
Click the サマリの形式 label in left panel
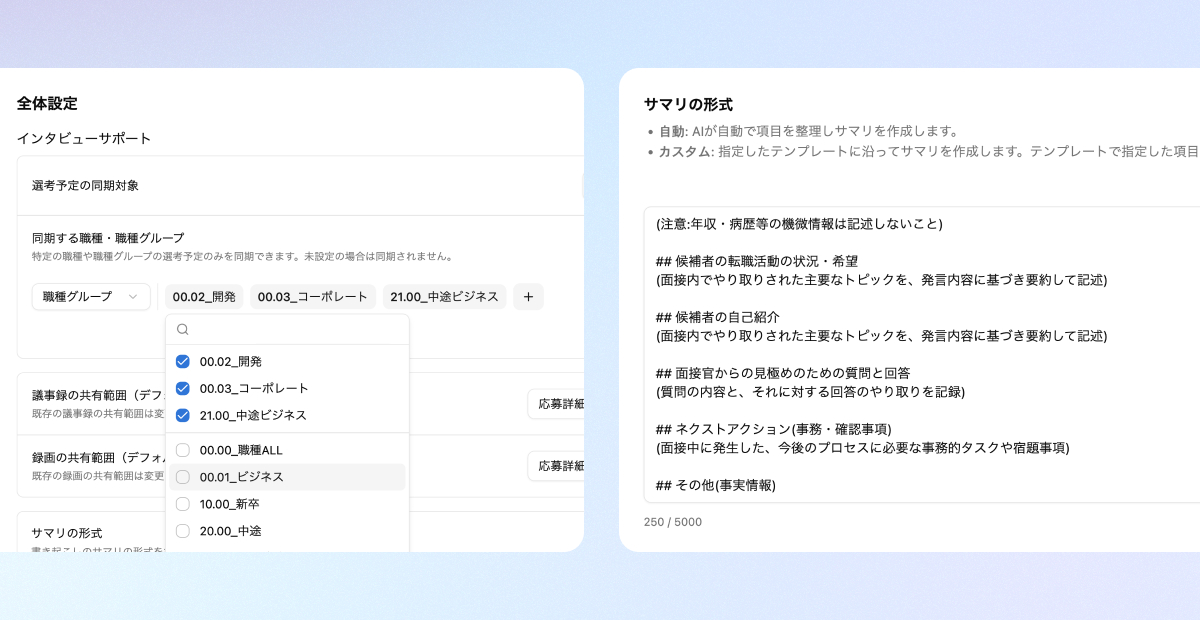coord(67,533)
